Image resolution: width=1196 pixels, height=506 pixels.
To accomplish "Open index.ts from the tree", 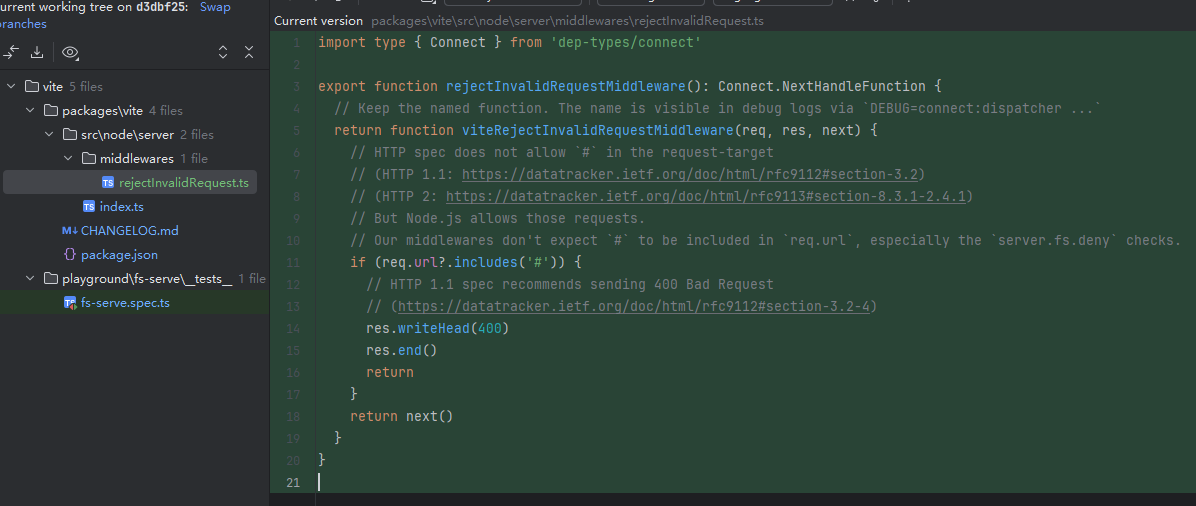I will pos(121,206).
